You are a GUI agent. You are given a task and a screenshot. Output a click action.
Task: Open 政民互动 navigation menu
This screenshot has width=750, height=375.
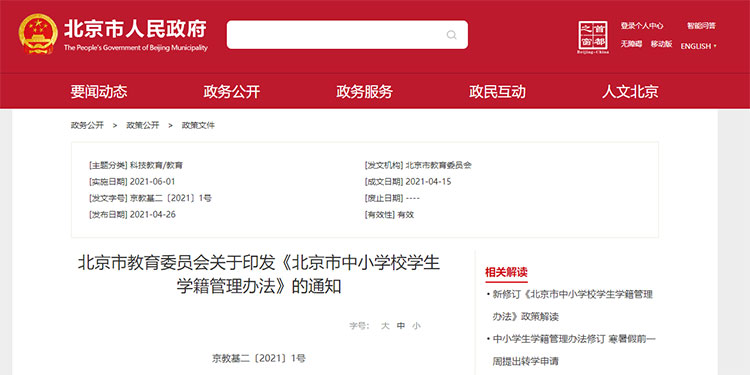(497, 91)
